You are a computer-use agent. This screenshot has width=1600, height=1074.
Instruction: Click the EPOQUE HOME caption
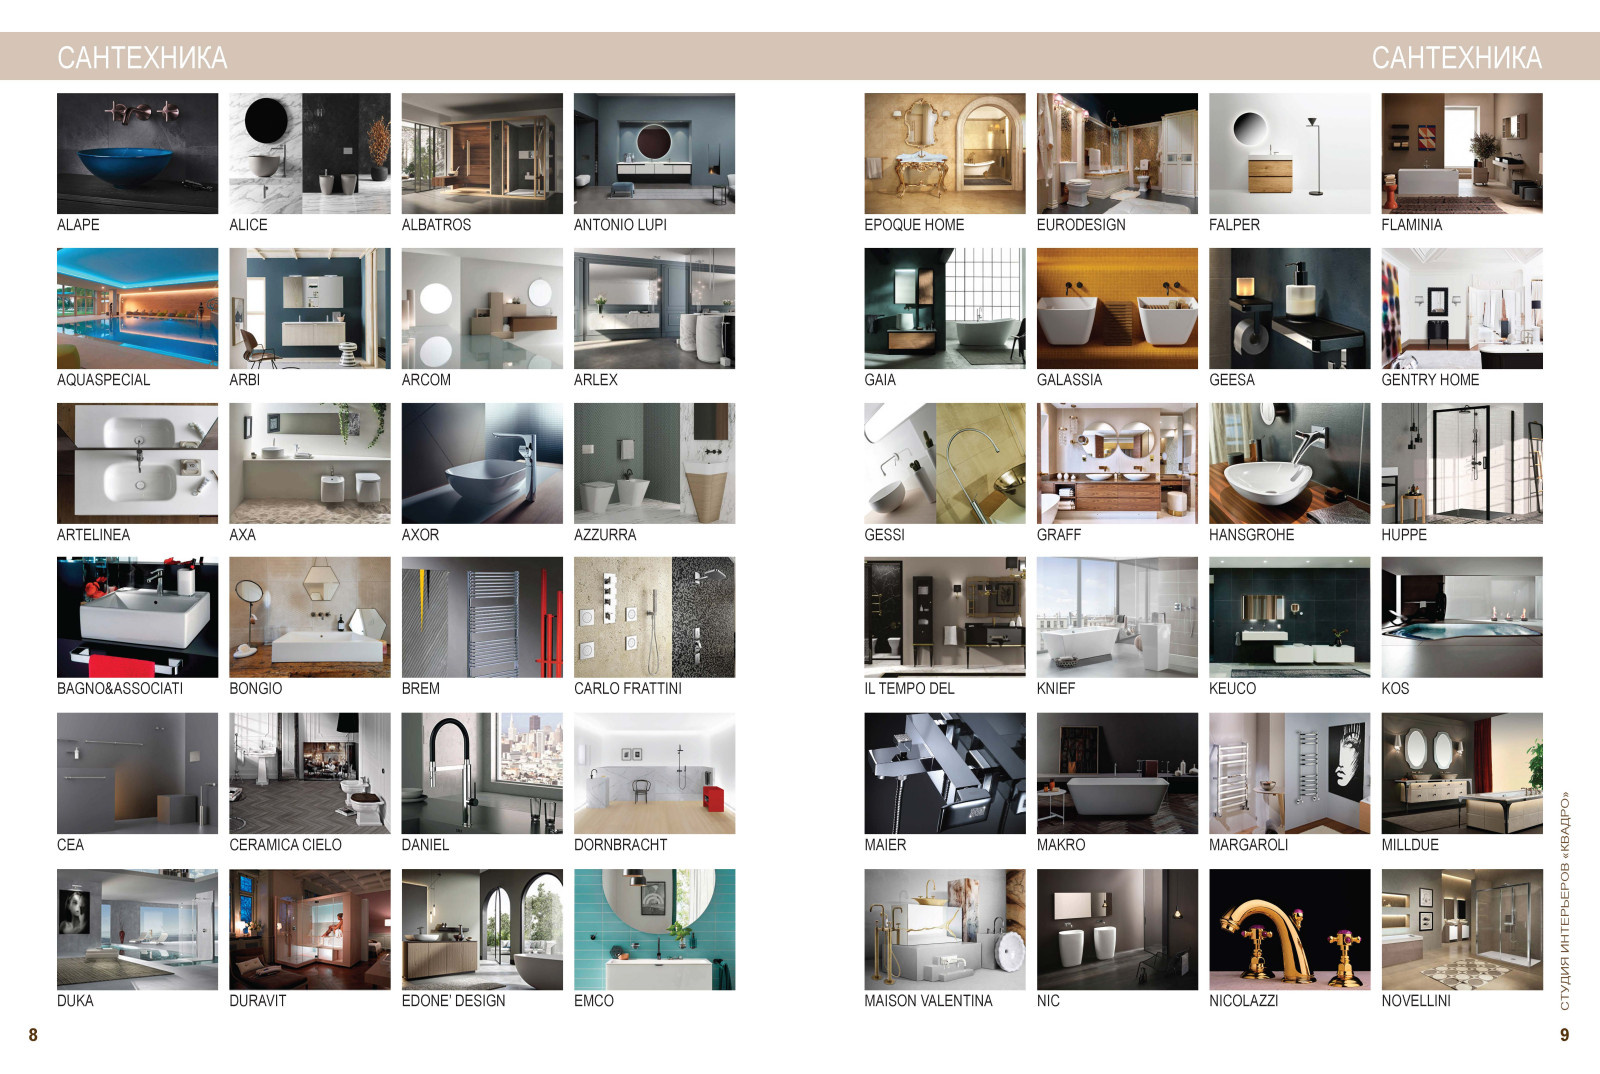pos(914,225)
